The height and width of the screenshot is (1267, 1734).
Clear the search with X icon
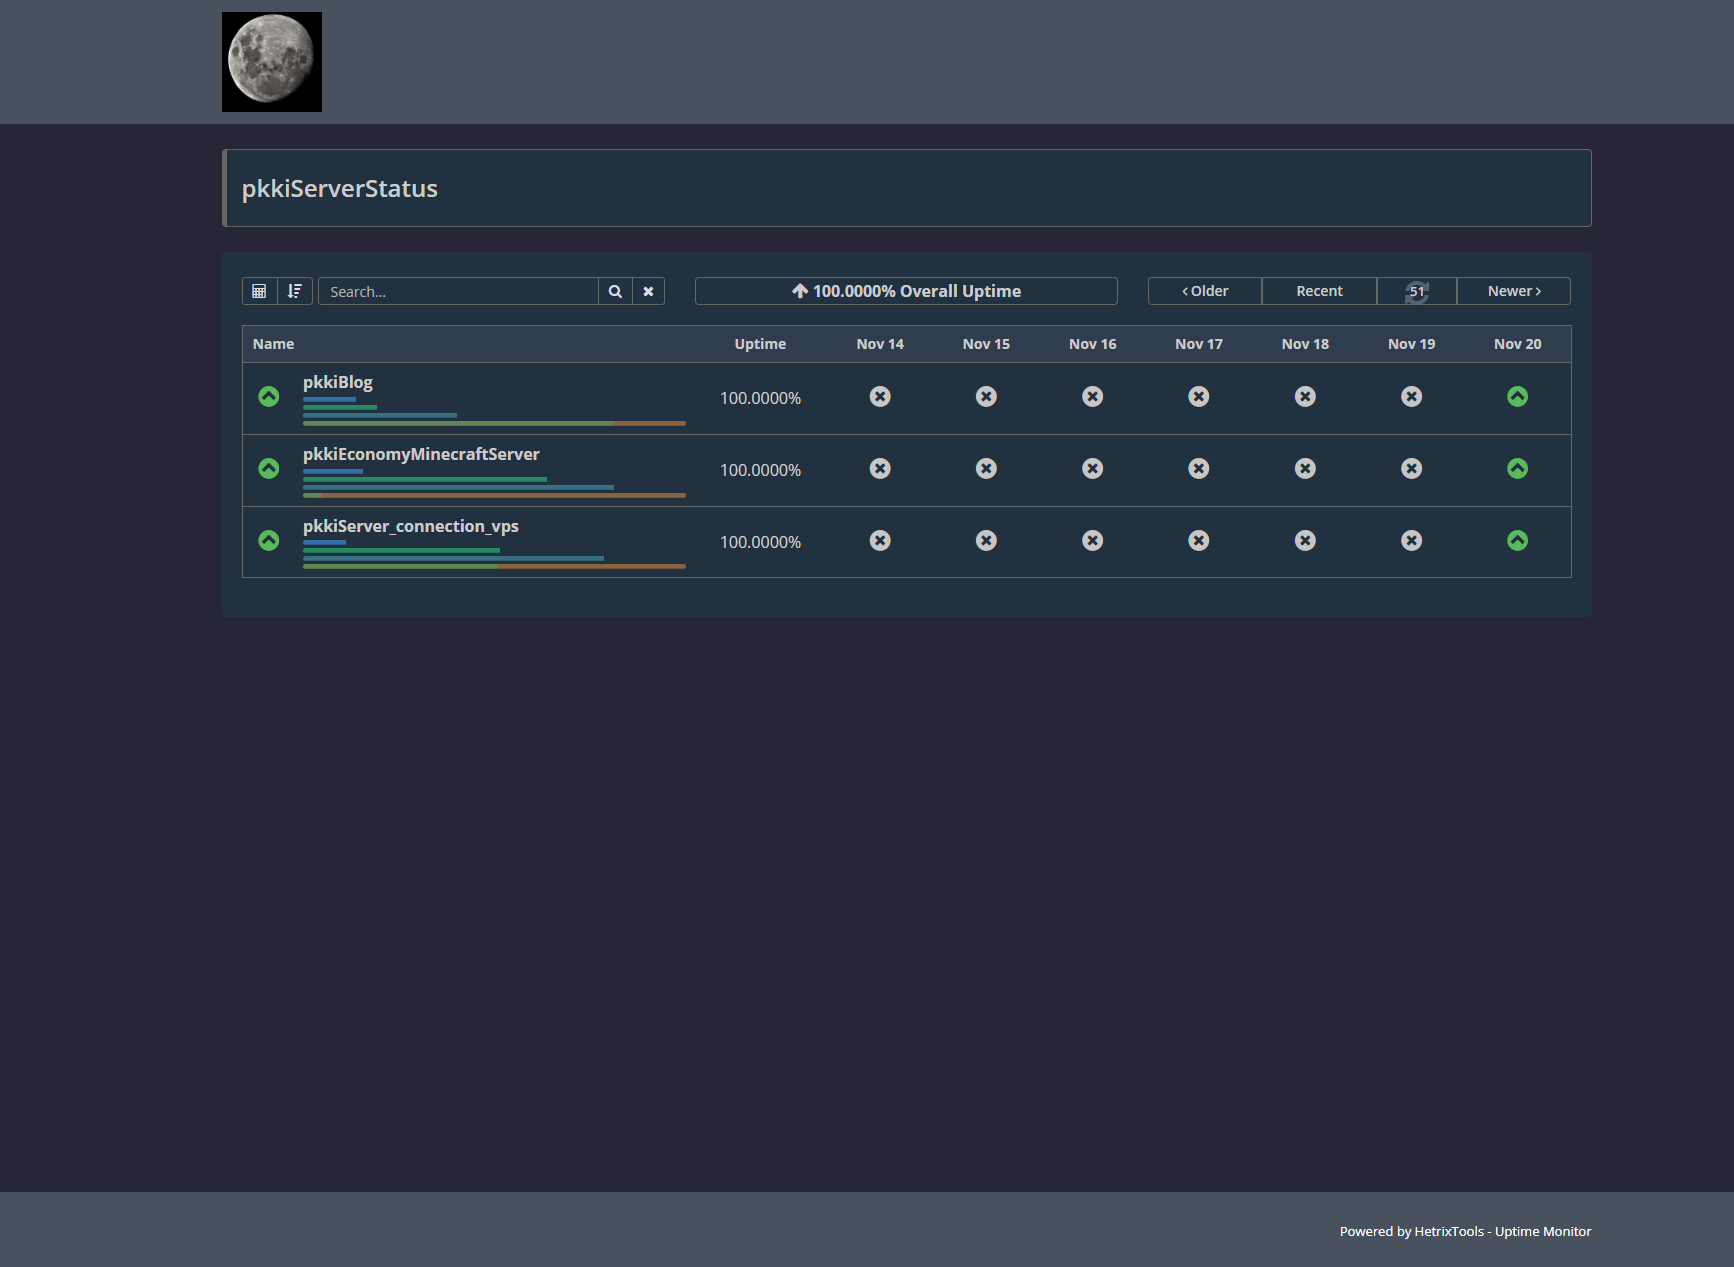(x=648, y=291)
